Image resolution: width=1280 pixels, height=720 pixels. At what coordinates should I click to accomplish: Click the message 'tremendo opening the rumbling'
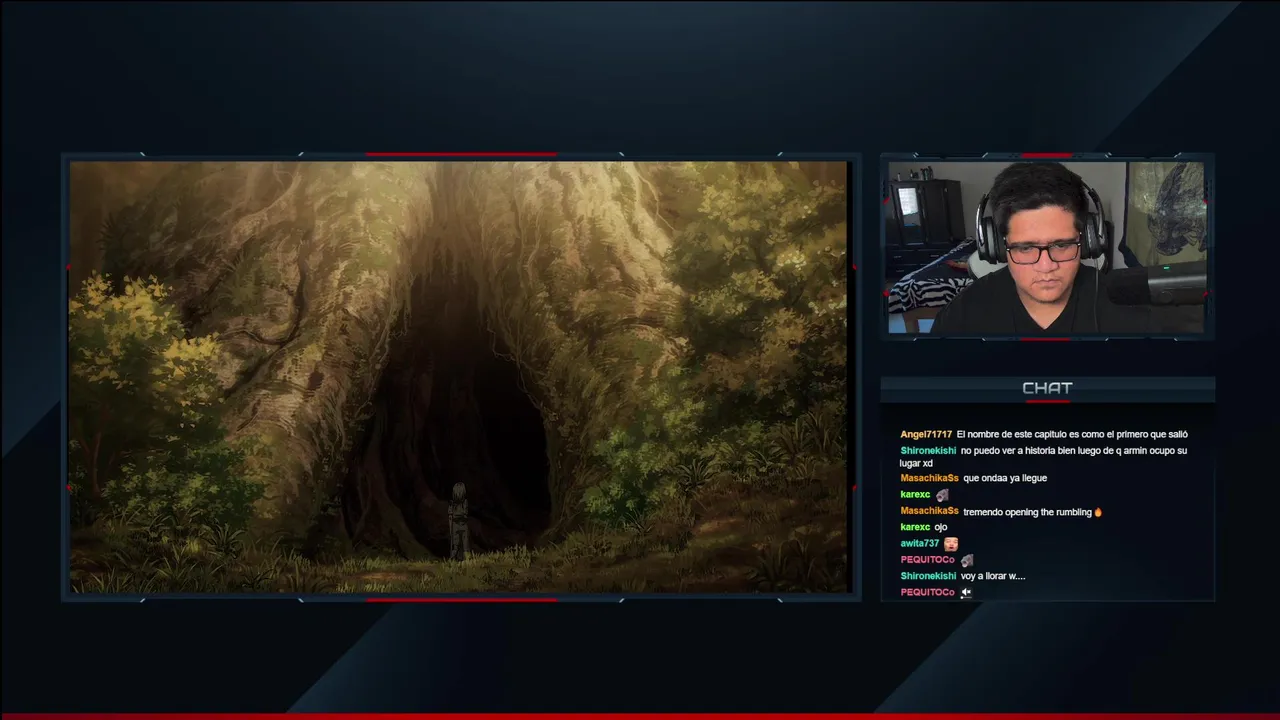[x=1027, y=512]
